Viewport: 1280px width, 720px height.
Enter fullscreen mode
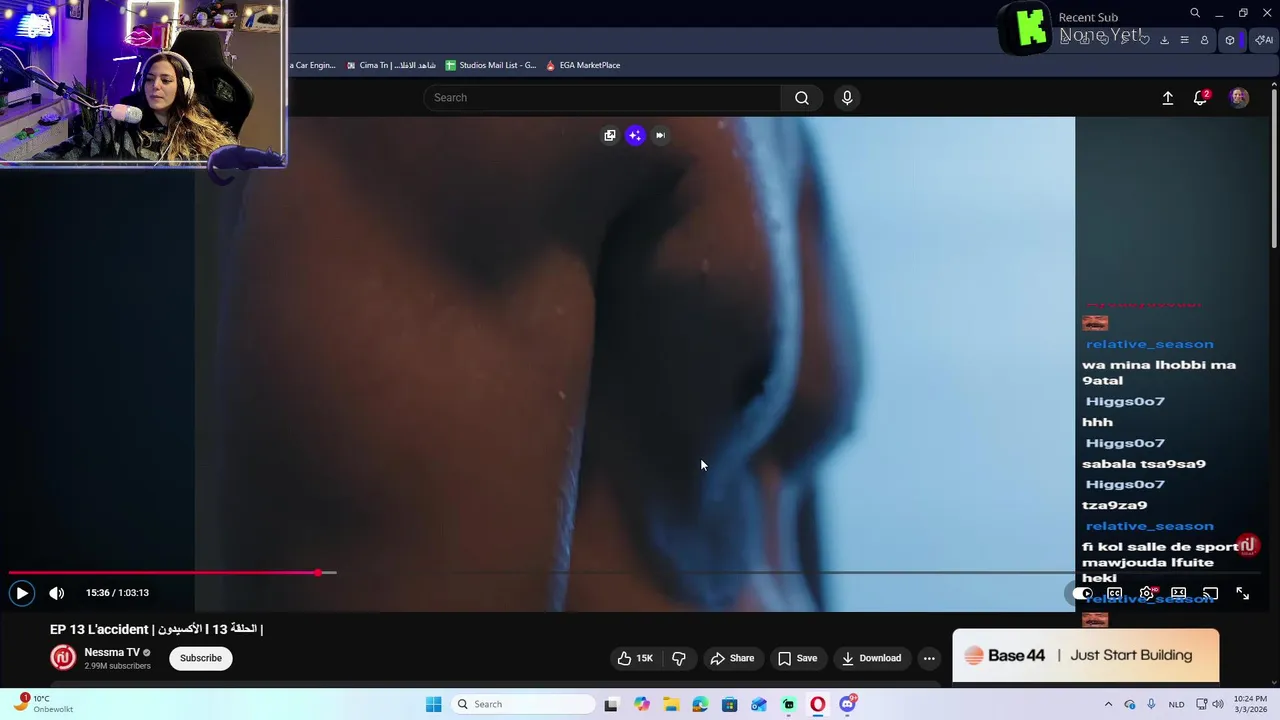[x=1242, y=594]
